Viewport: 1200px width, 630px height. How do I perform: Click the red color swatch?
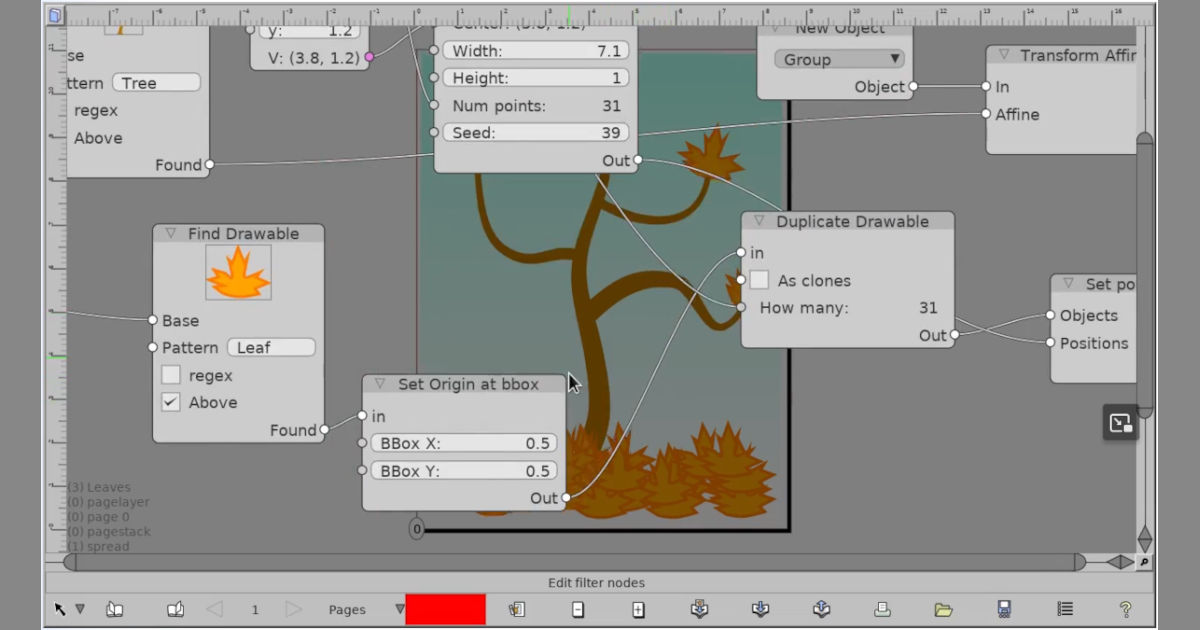pyautogui.click(x=445, y=609)
